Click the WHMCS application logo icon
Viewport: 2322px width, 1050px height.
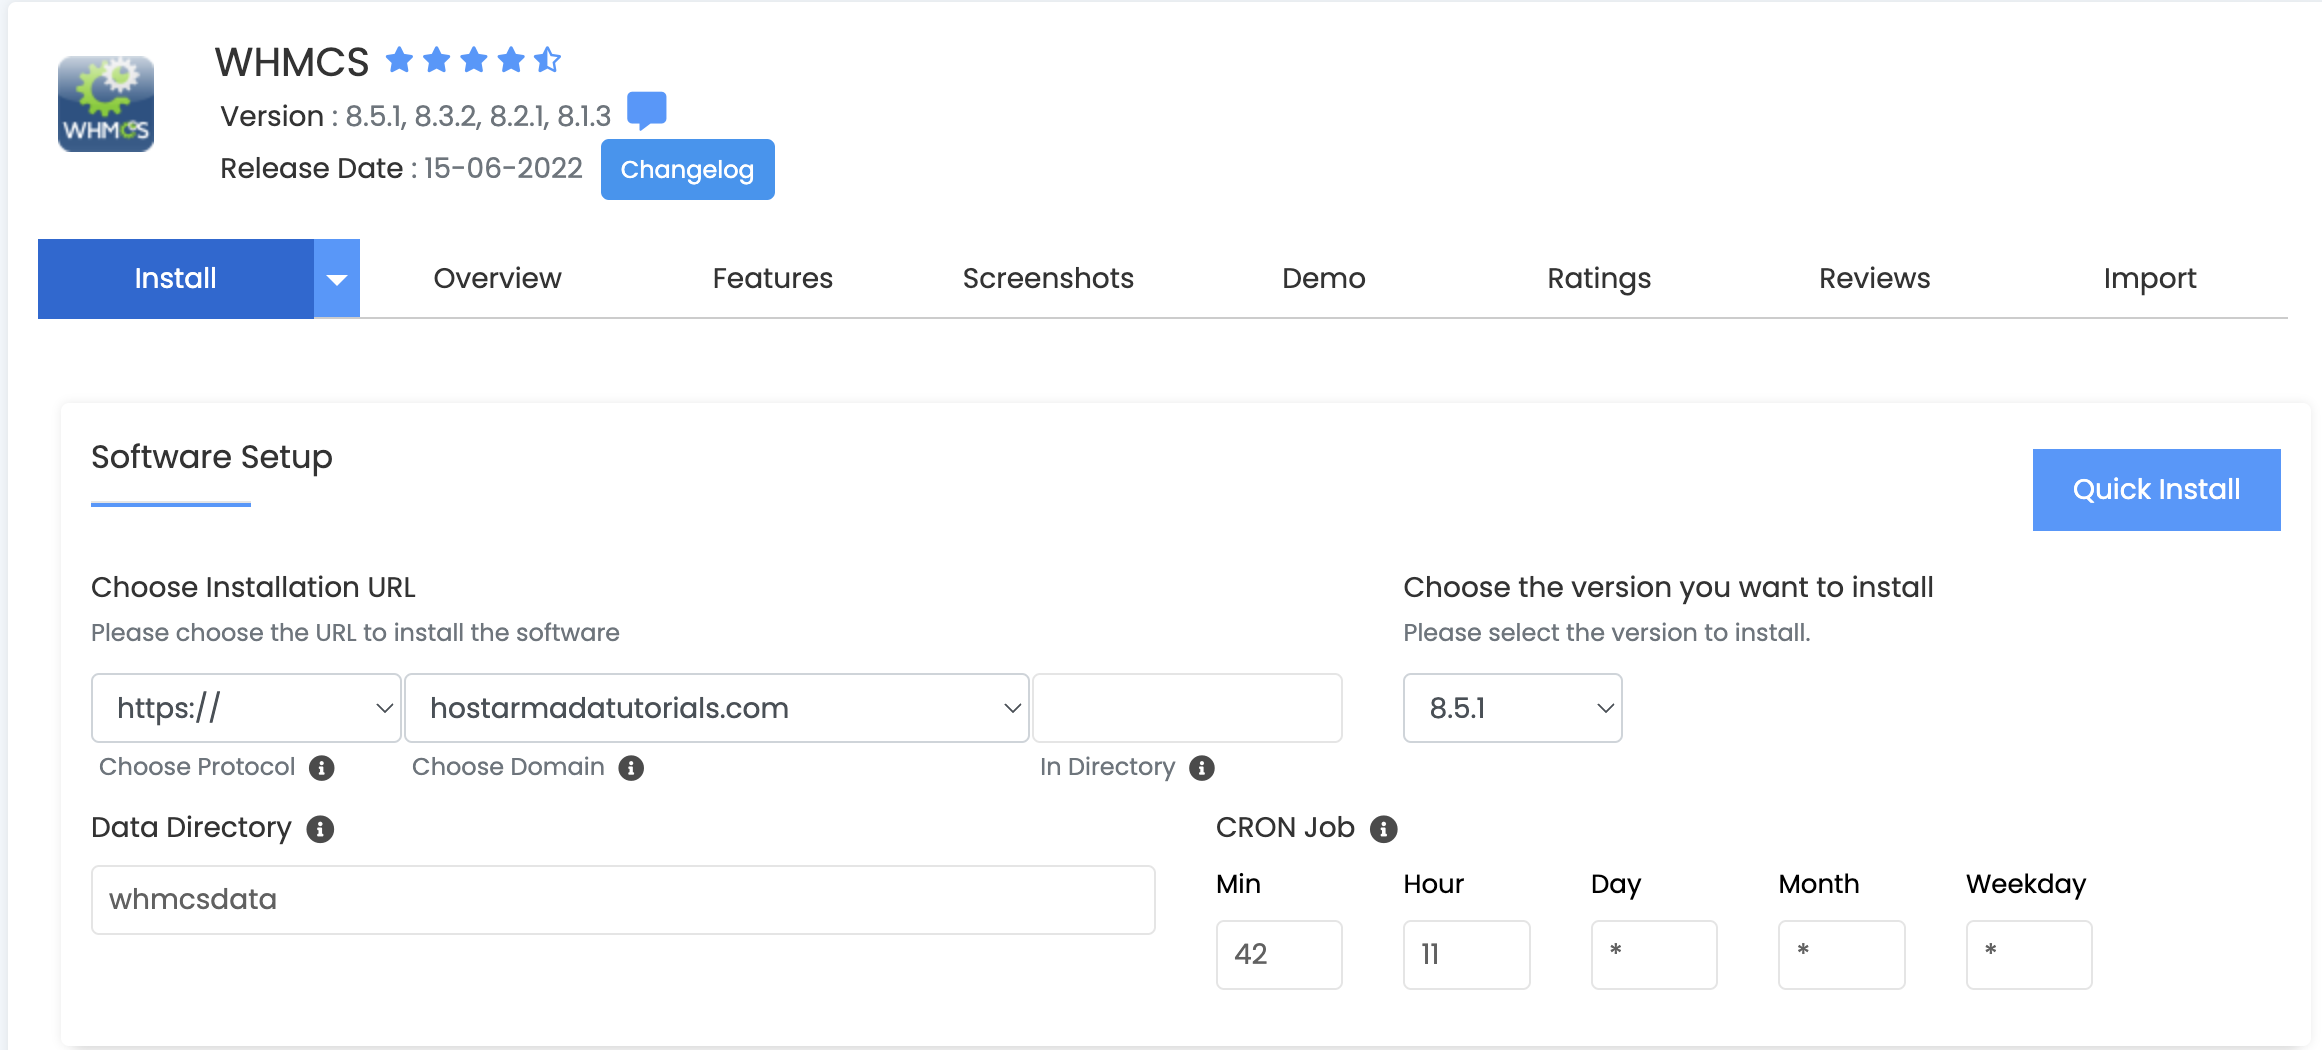106,104
